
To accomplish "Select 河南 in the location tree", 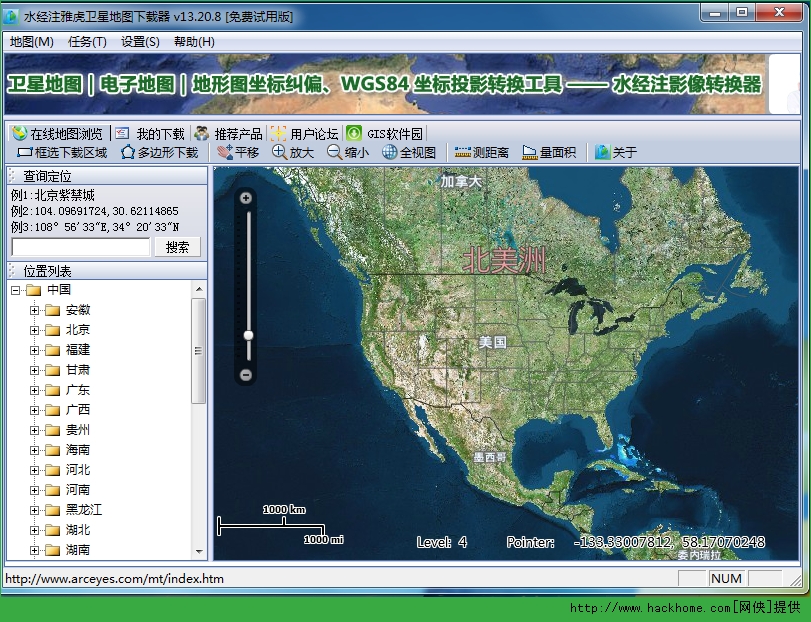I will pos(78,490).
